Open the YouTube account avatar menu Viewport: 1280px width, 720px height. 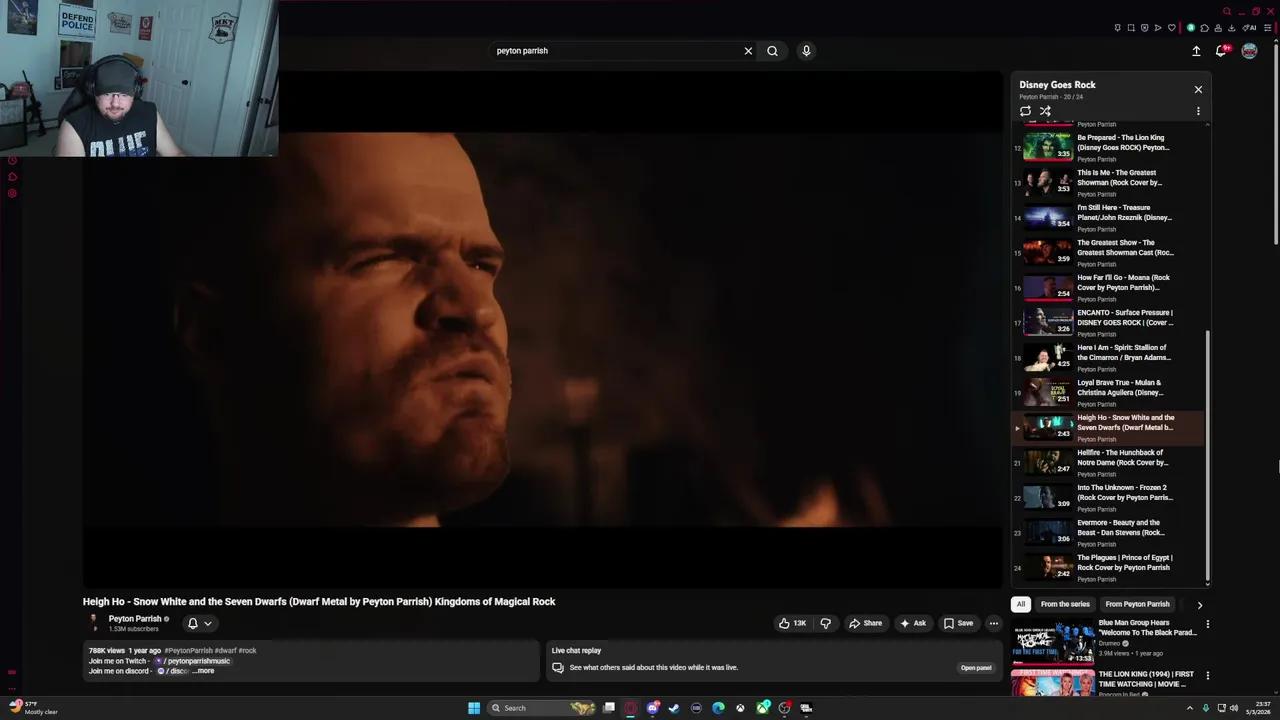tap(1249, 51)
